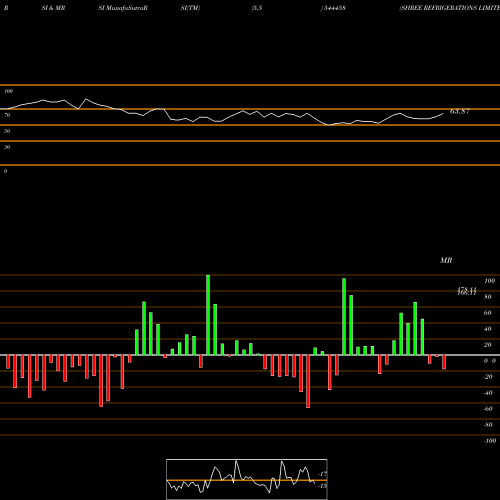
Task: Click the 0 label on RSI scale
Action: pos(5,171)
